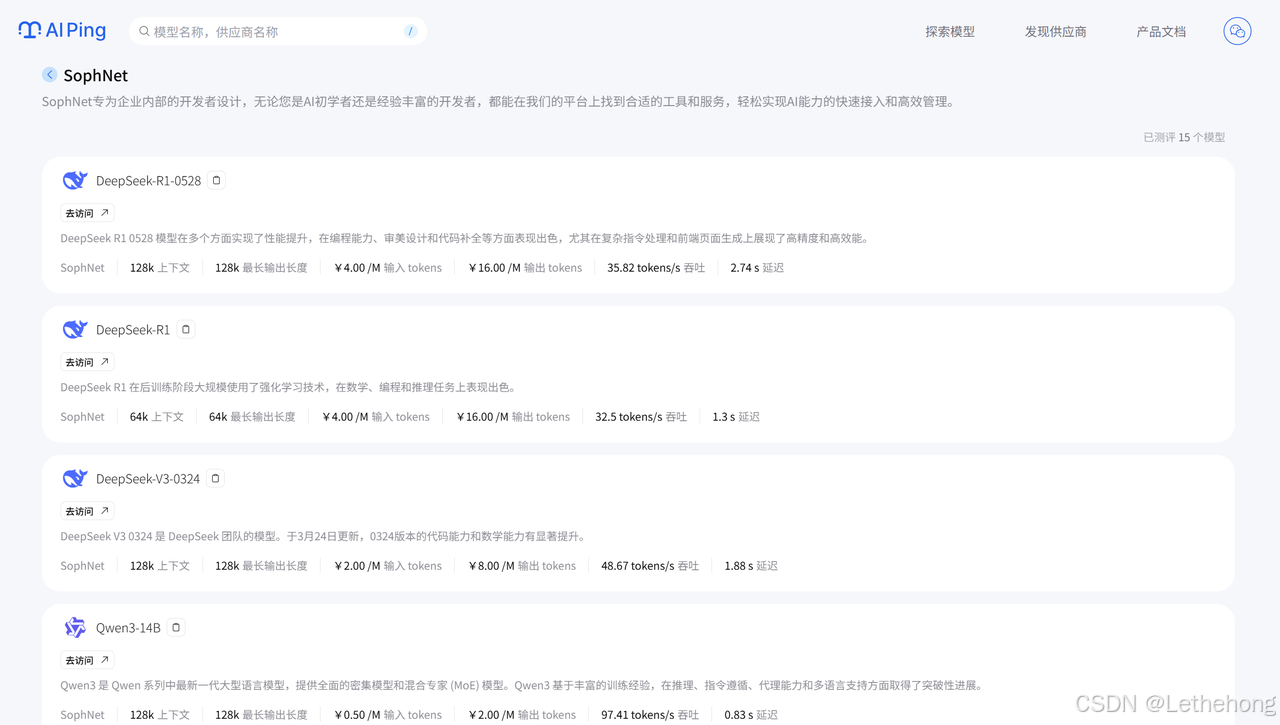The width and height of the screenshot is (1280, 725).
Task: Click the 1.3 s latency value
Action: click(x=736, y=417)
